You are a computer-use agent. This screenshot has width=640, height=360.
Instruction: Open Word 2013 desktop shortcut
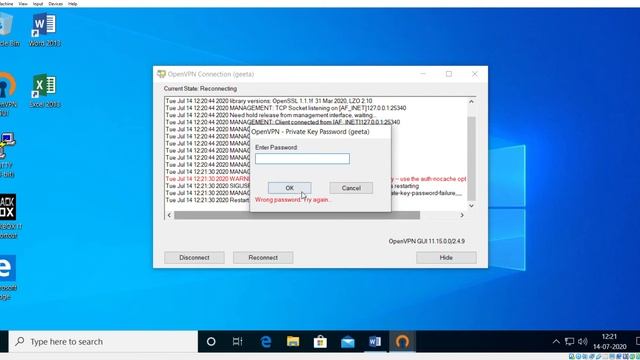(x=44, y=30)
